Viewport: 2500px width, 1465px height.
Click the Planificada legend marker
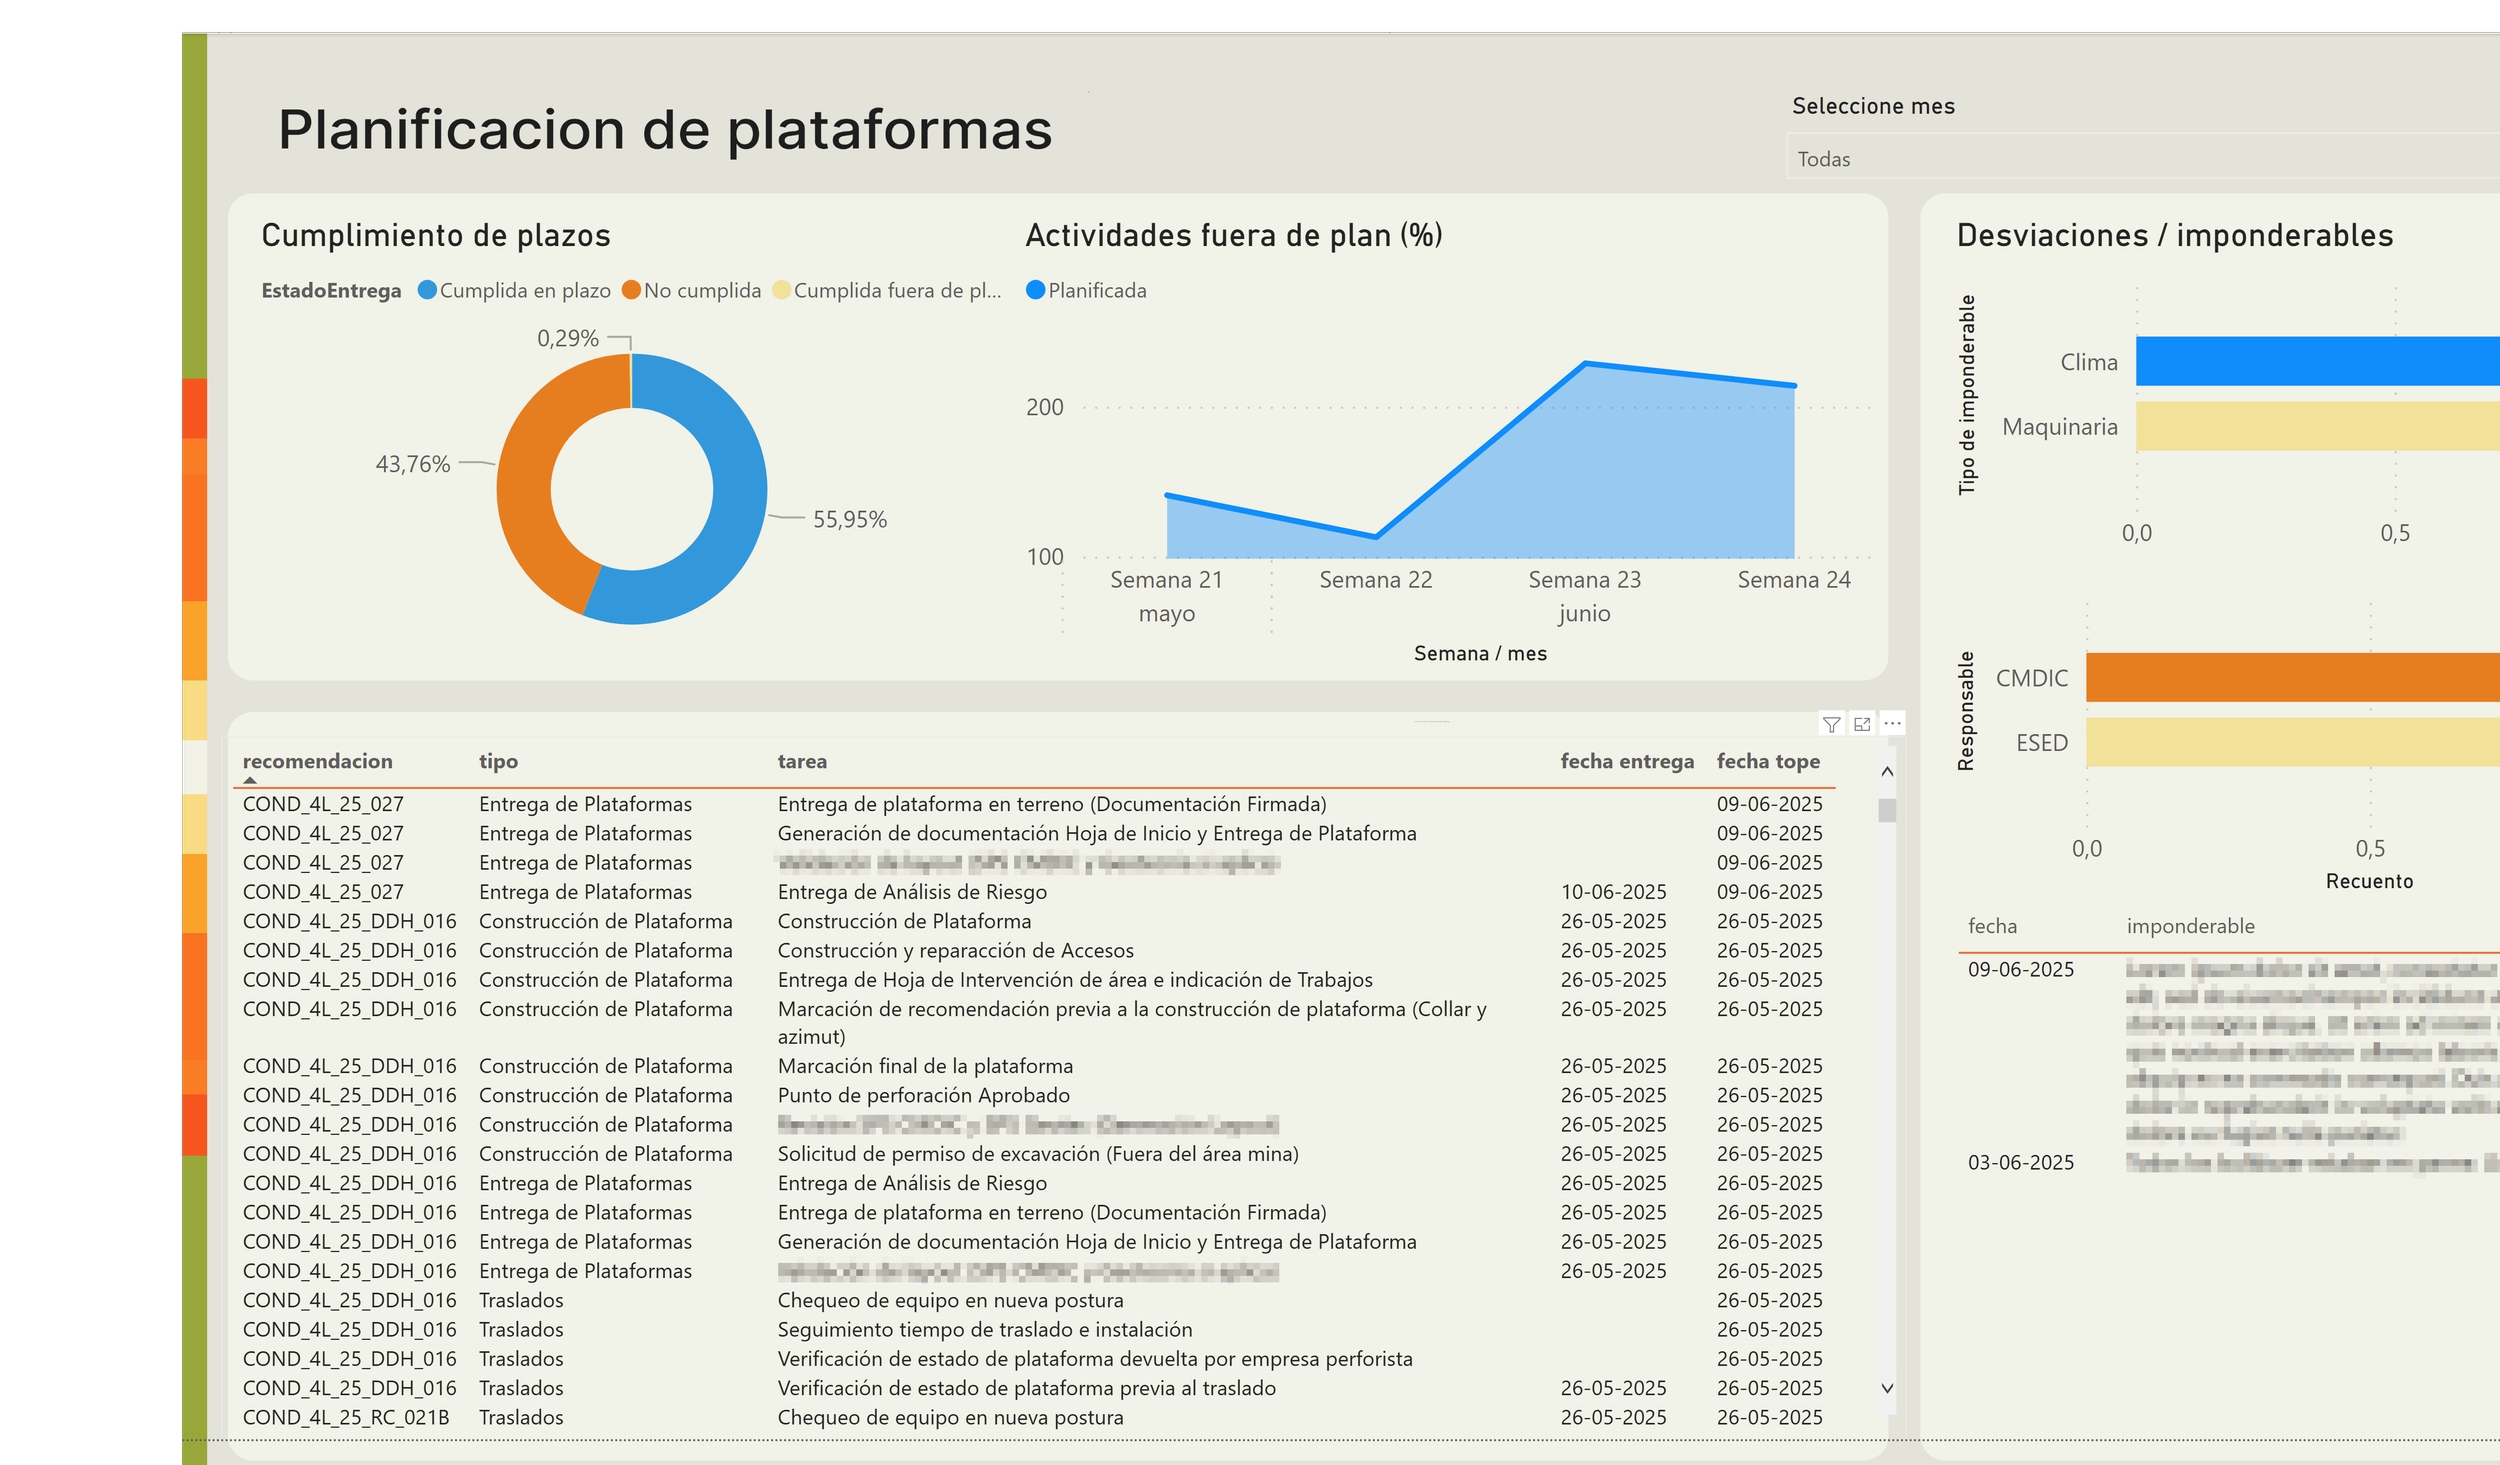tap(1036, 290)
